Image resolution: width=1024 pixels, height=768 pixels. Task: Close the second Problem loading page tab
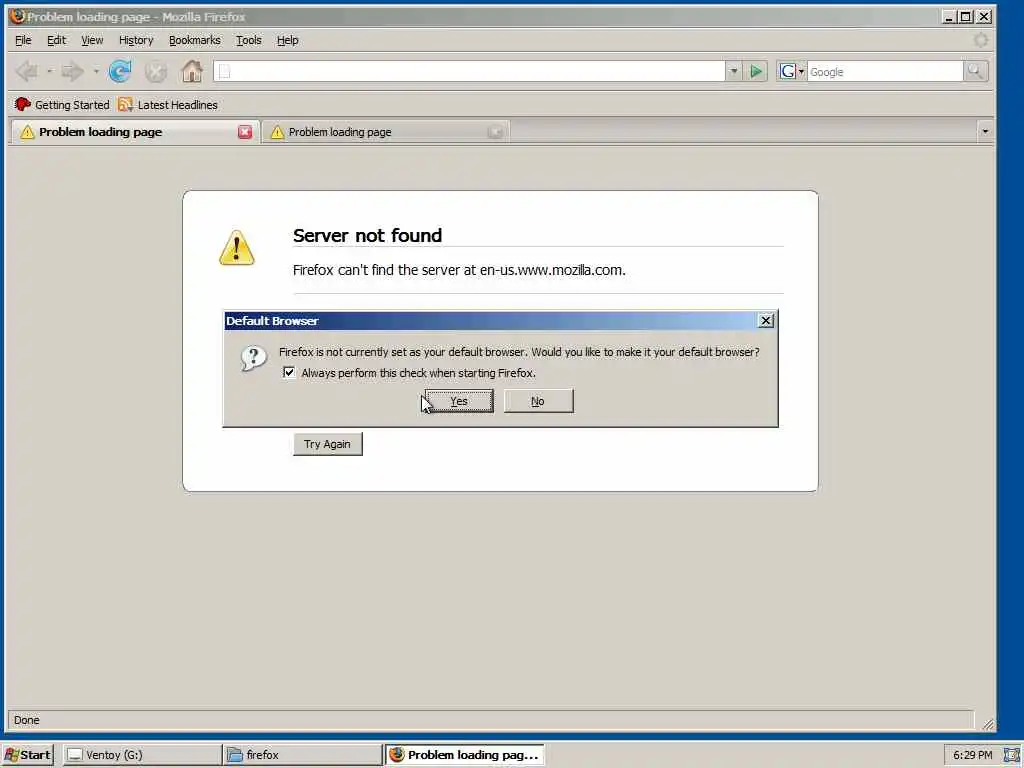495,132
